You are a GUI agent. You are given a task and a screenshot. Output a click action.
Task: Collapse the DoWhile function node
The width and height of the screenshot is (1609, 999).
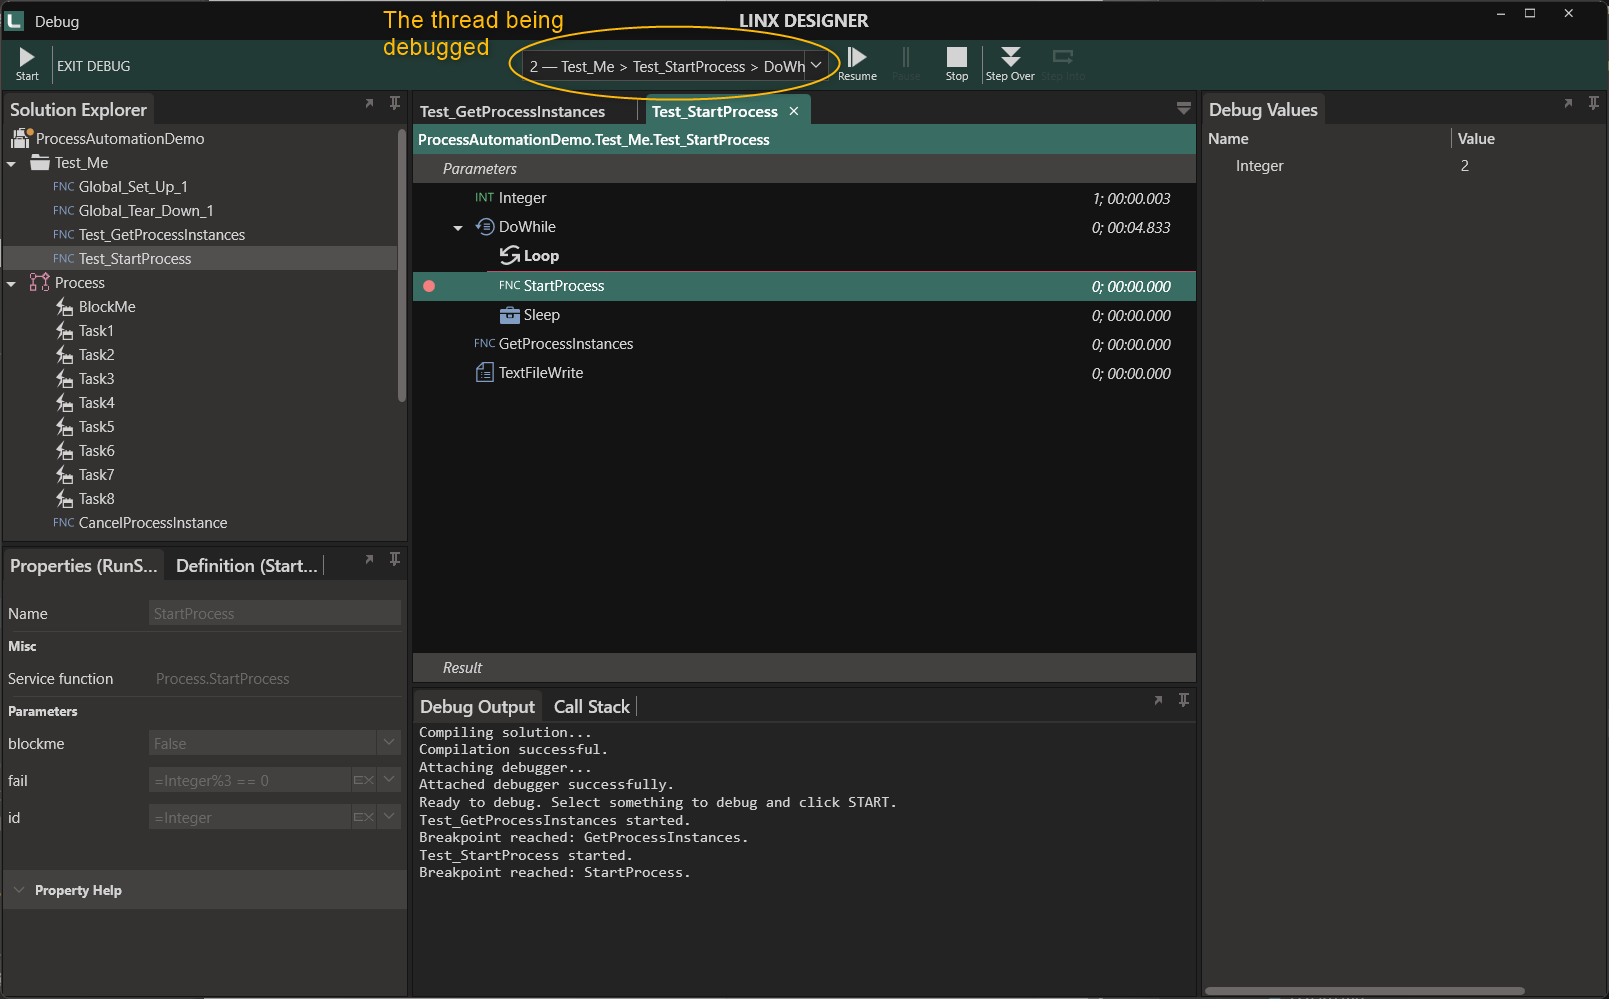click(458, 228)
